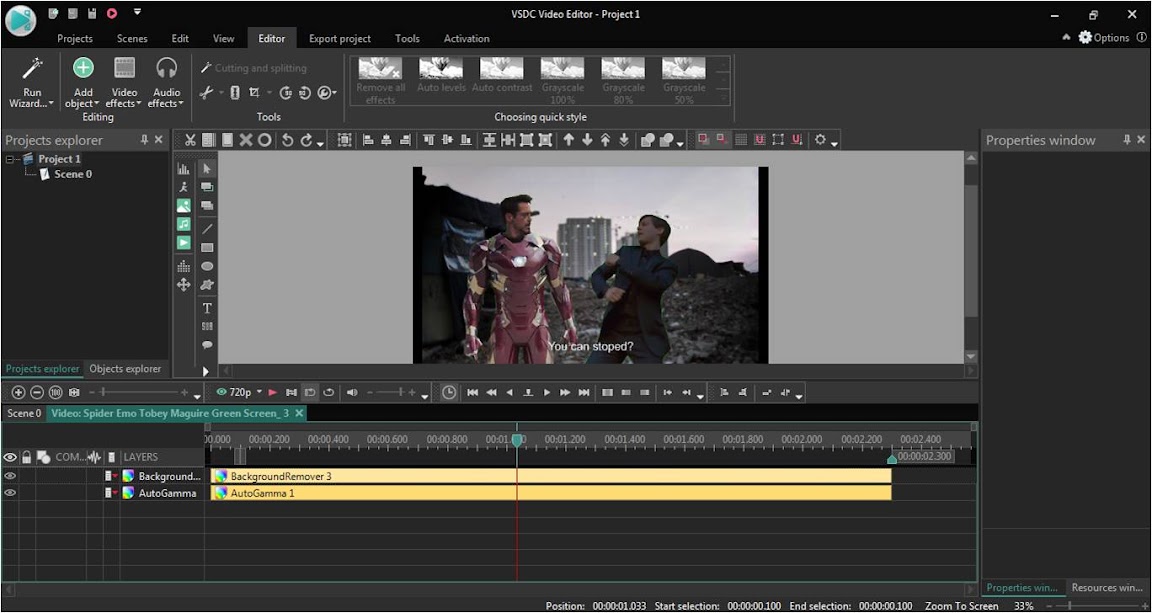Undo the last action
Image resolution: width=1152 pixels, height=613 pixels.
tap(287, 139)
